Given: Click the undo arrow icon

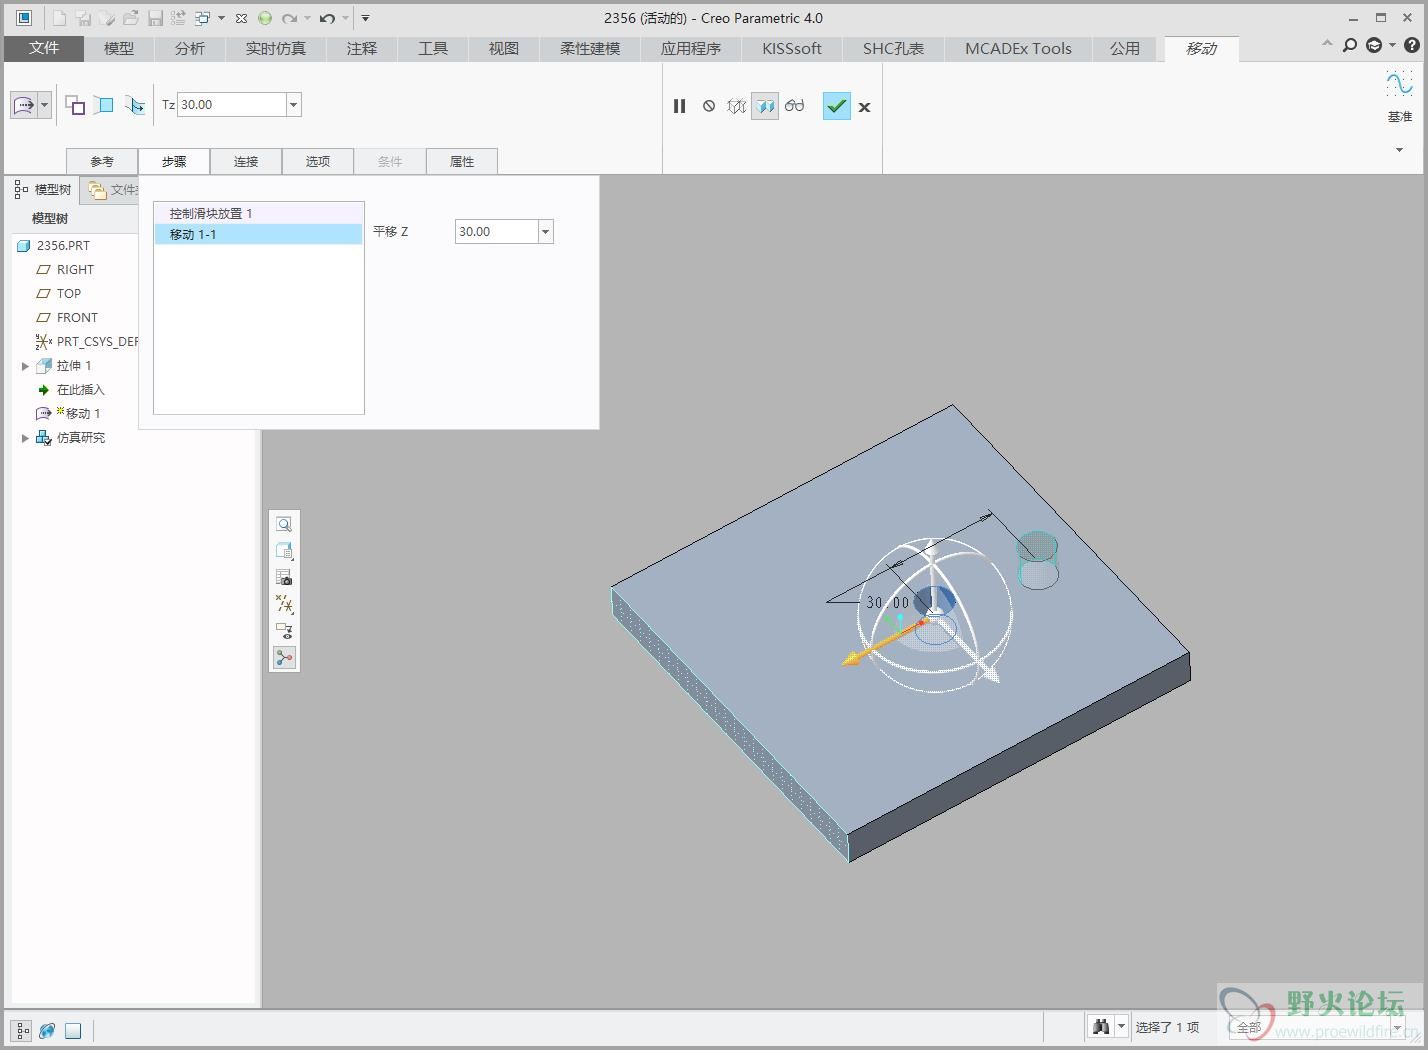Looking at the screenshot, I should point(326,18).
